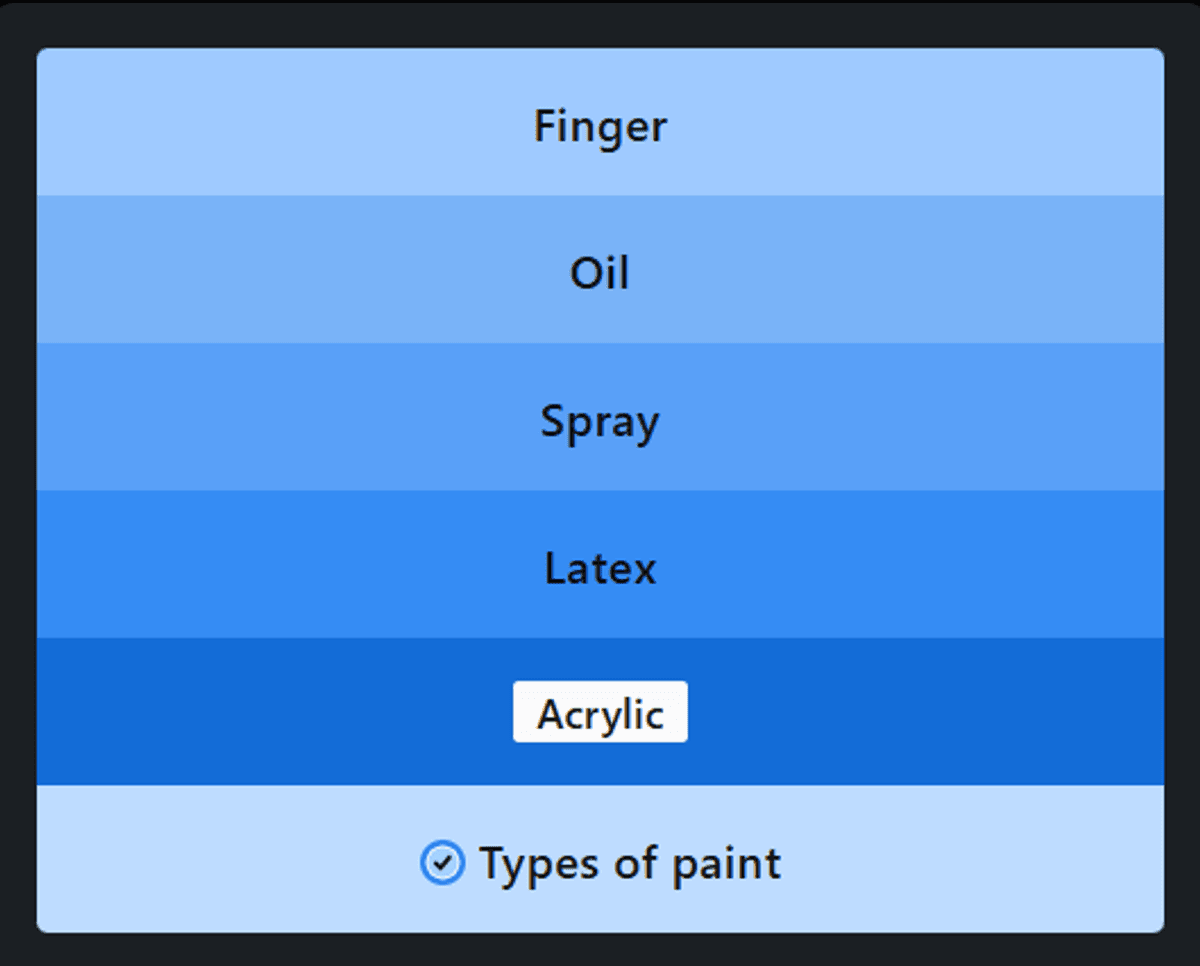Screen dimensions: 1200x966
Task: Click the highlighted Acrylic label
Action: (x=600, y=714)
